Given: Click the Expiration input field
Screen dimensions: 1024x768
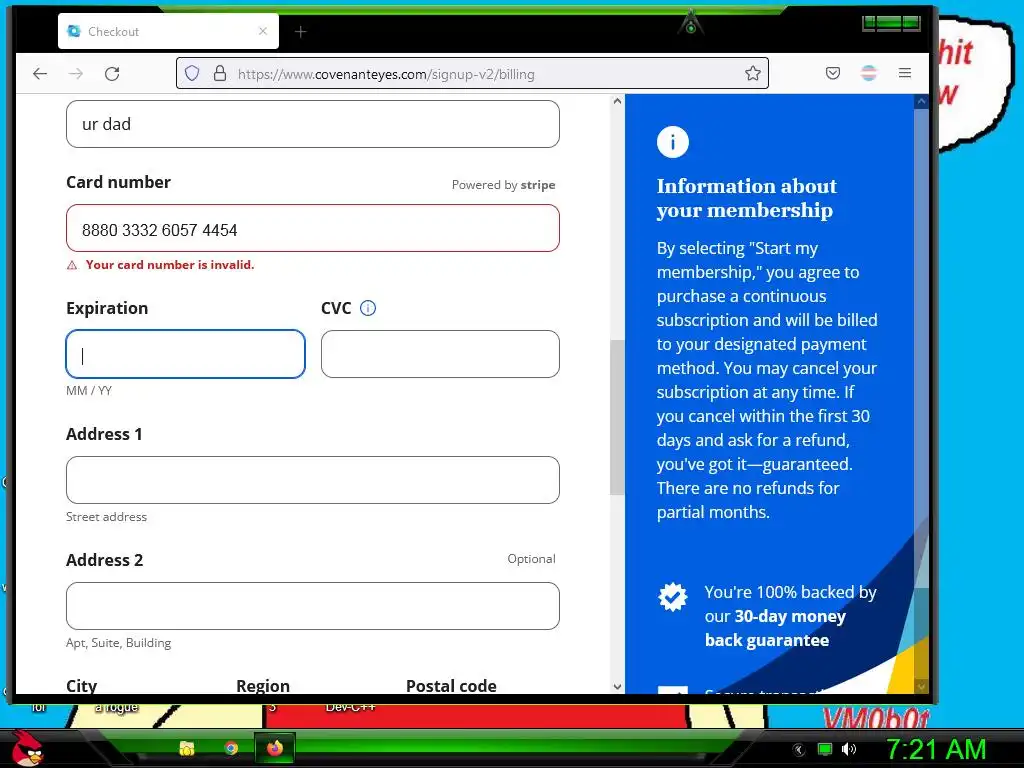Looking at the screenshot, I should (185, 354).
